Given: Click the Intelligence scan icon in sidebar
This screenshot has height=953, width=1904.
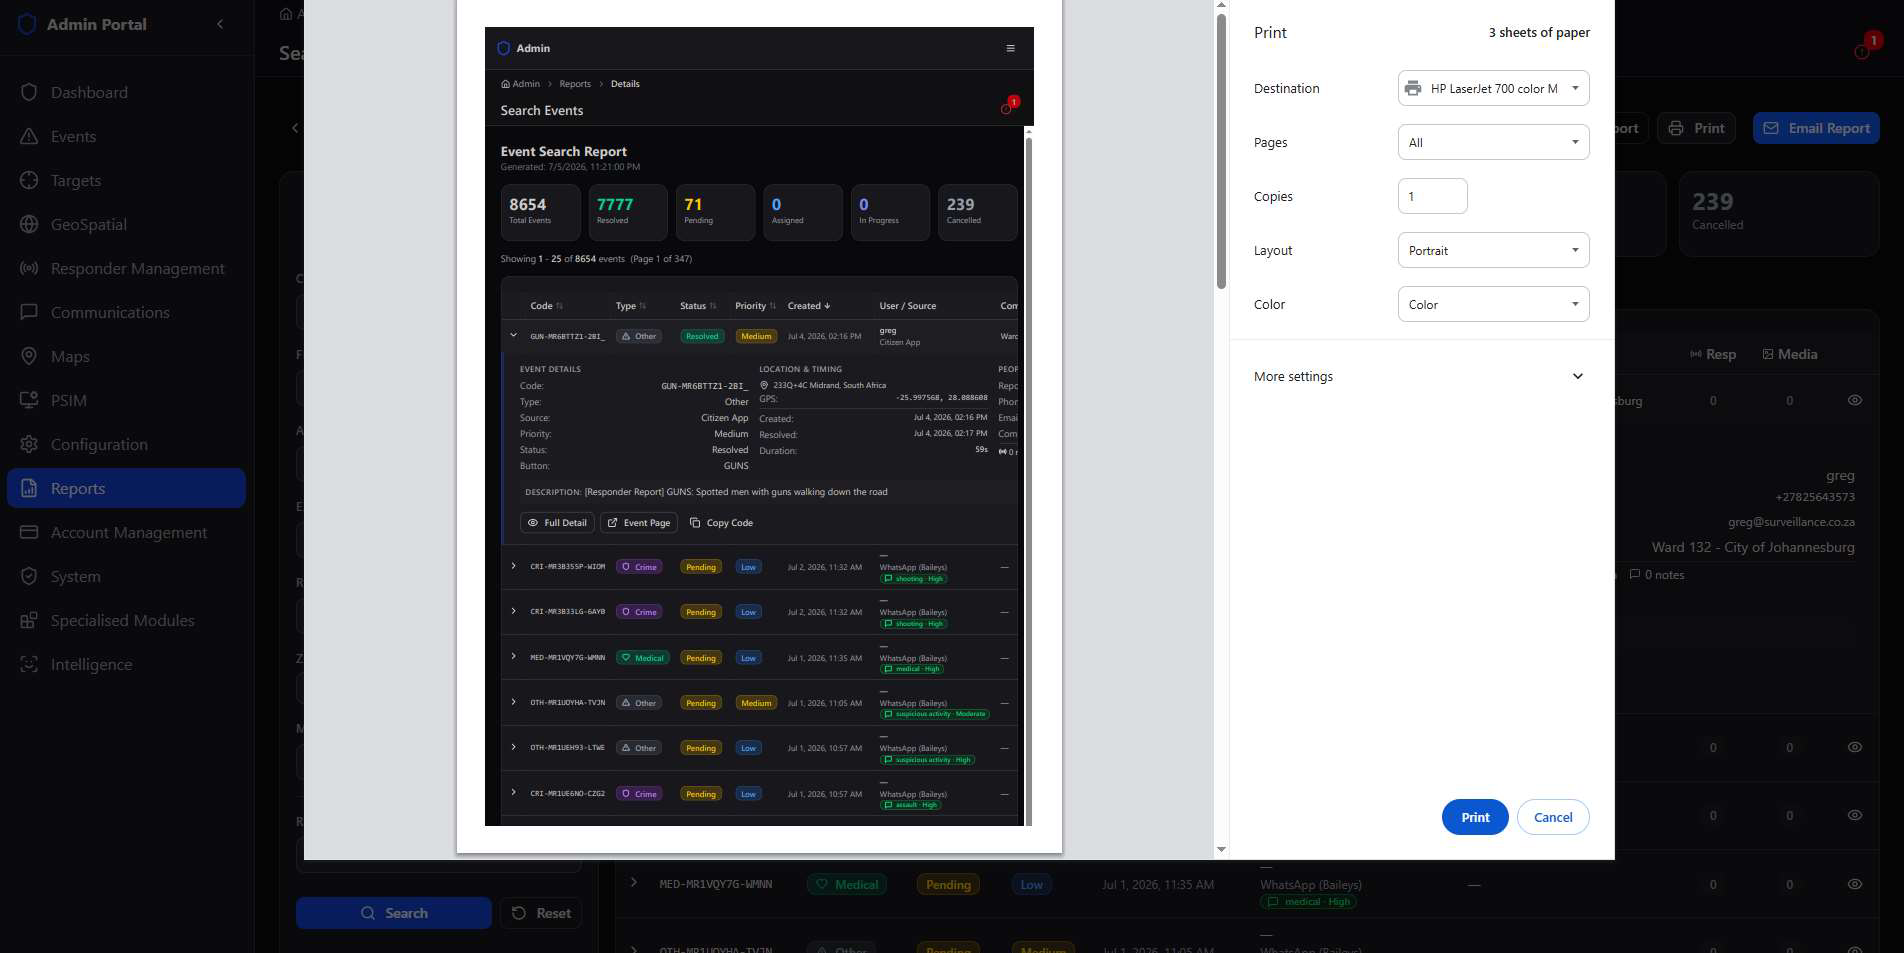Looking at the screenshot, I should point(29,664).
